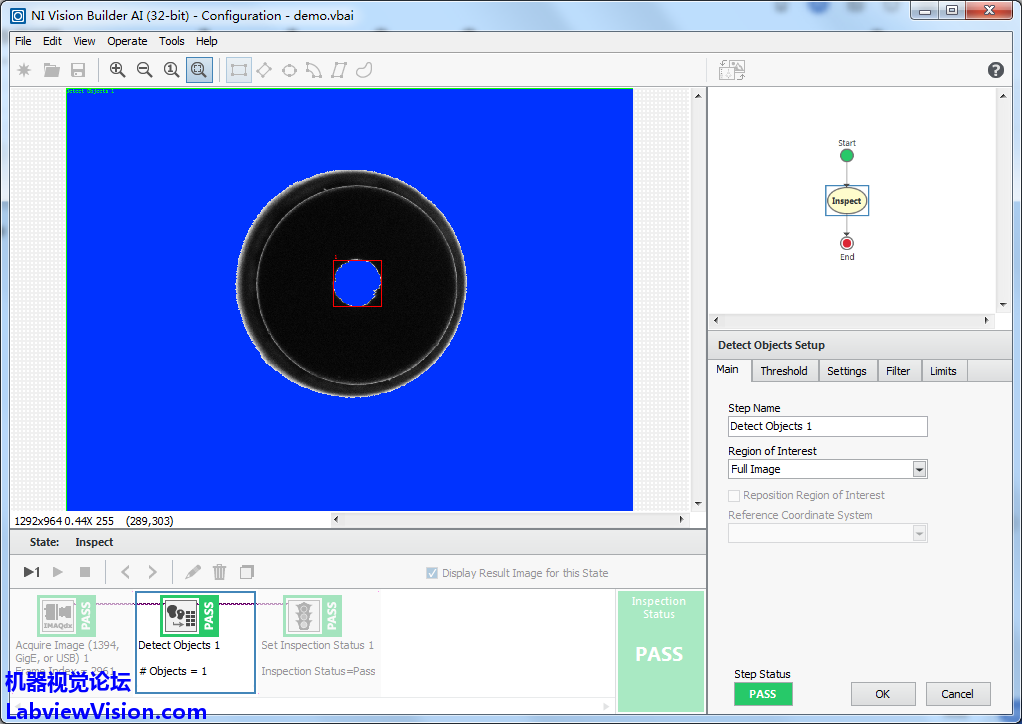This screenshot has width=1022, height=724.
Task: Click the New Inspection star icon
Action: (24, 70)
